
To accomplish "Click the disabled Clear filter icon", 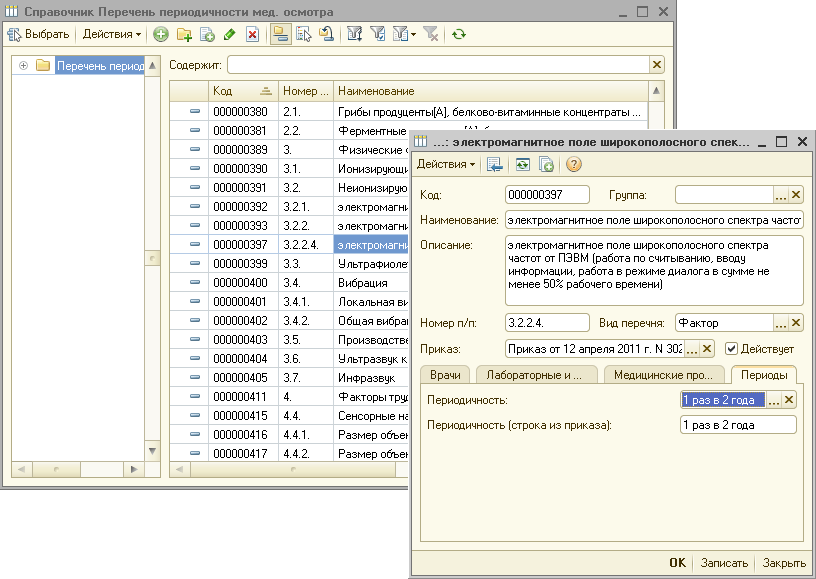I will click(431, 34).
